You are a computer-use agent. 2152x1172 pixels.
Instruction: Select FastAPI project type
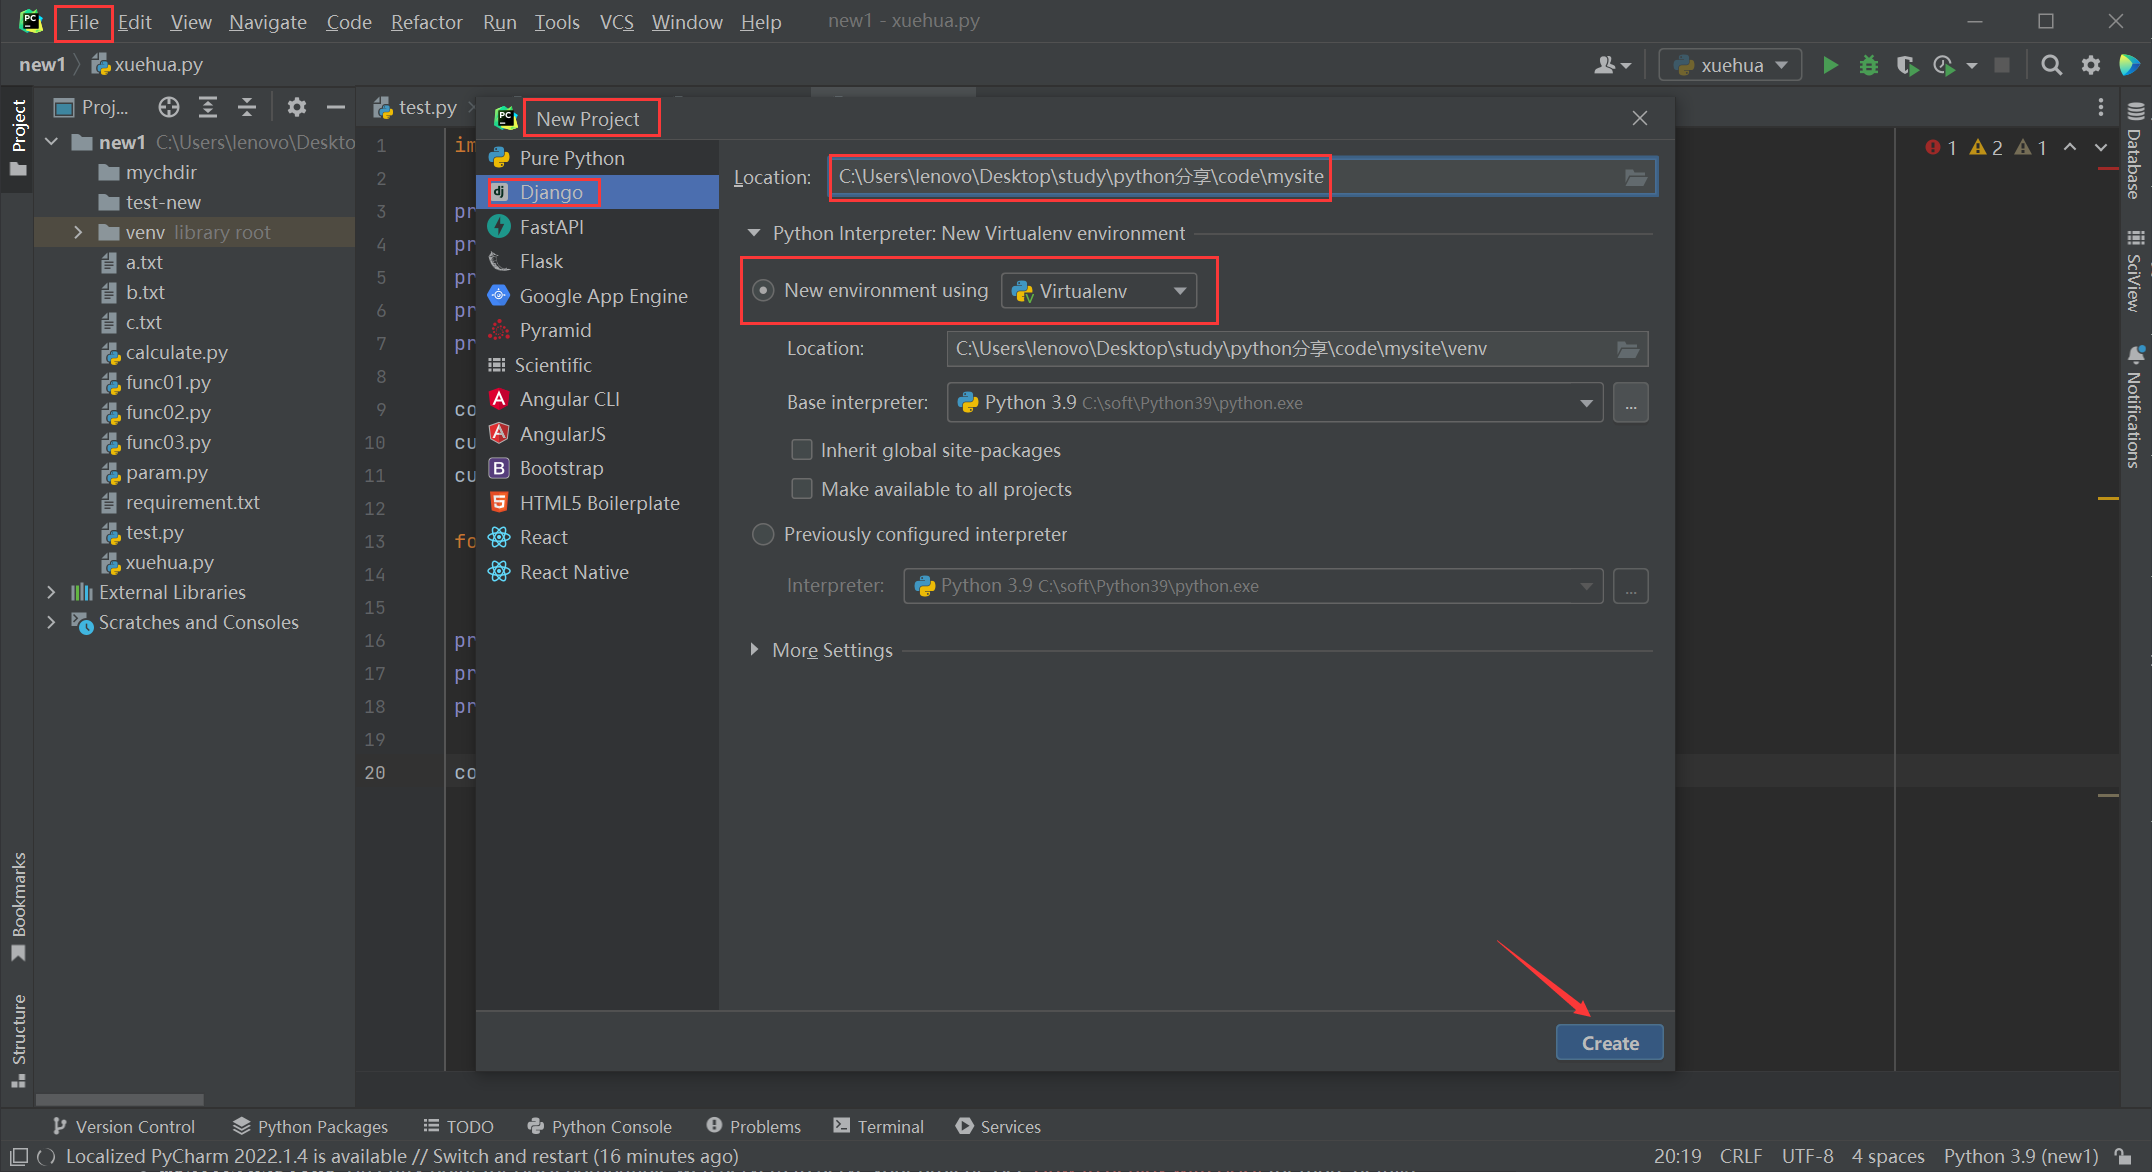pyautogui.click(x=597, y=227)
